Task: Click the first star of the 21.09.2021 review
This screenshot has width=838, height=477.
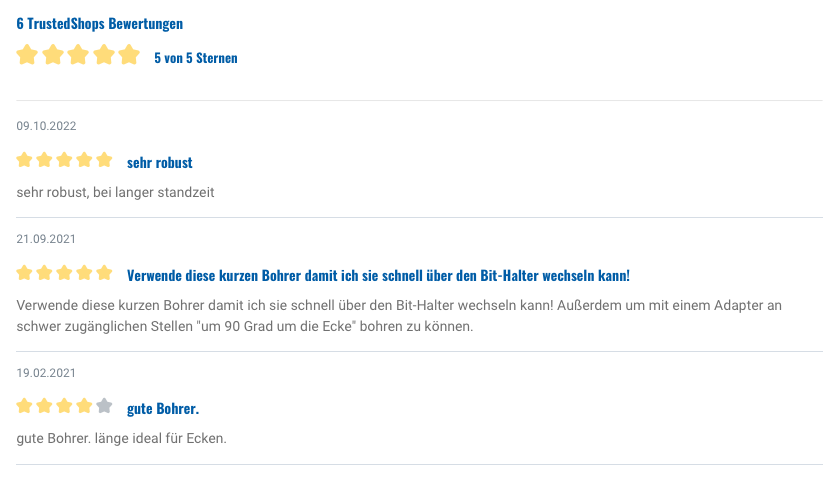Action: 25,273
